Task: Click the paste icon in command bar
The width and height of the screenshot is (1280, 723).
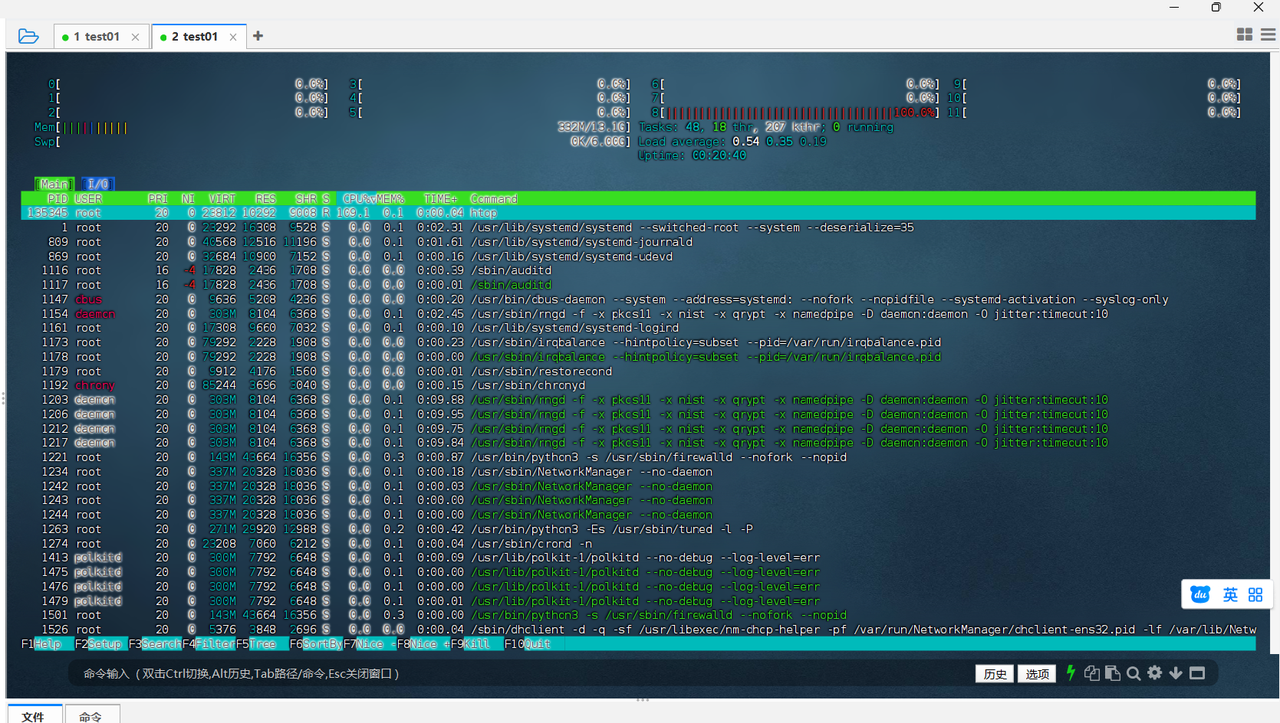Action: pyautogui.click(x=1112, y=673)
